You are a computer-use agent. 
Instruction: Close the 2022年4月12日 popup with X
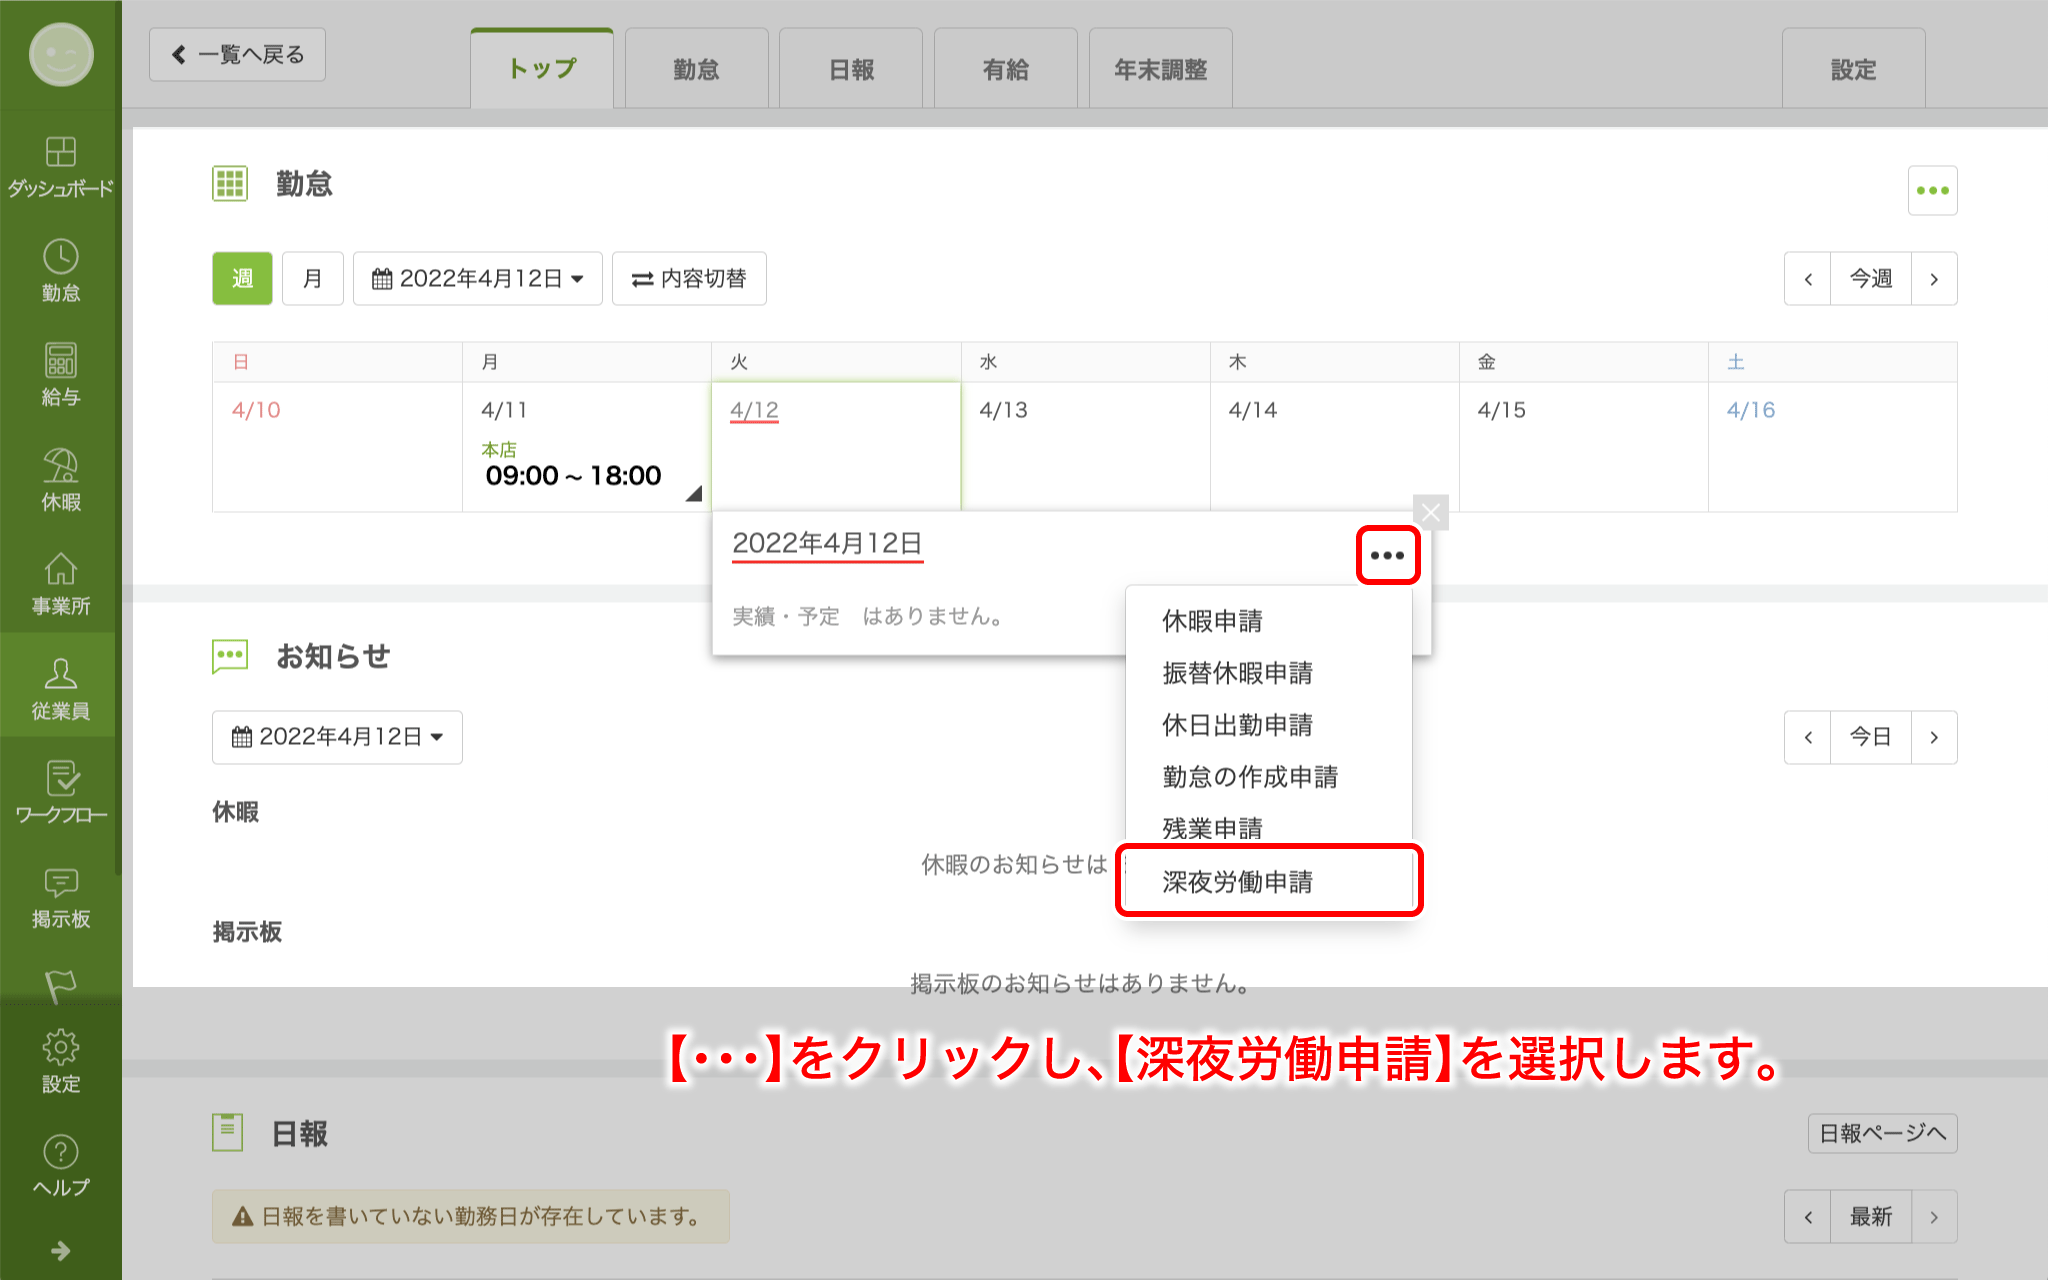(x=1430, y=513)
